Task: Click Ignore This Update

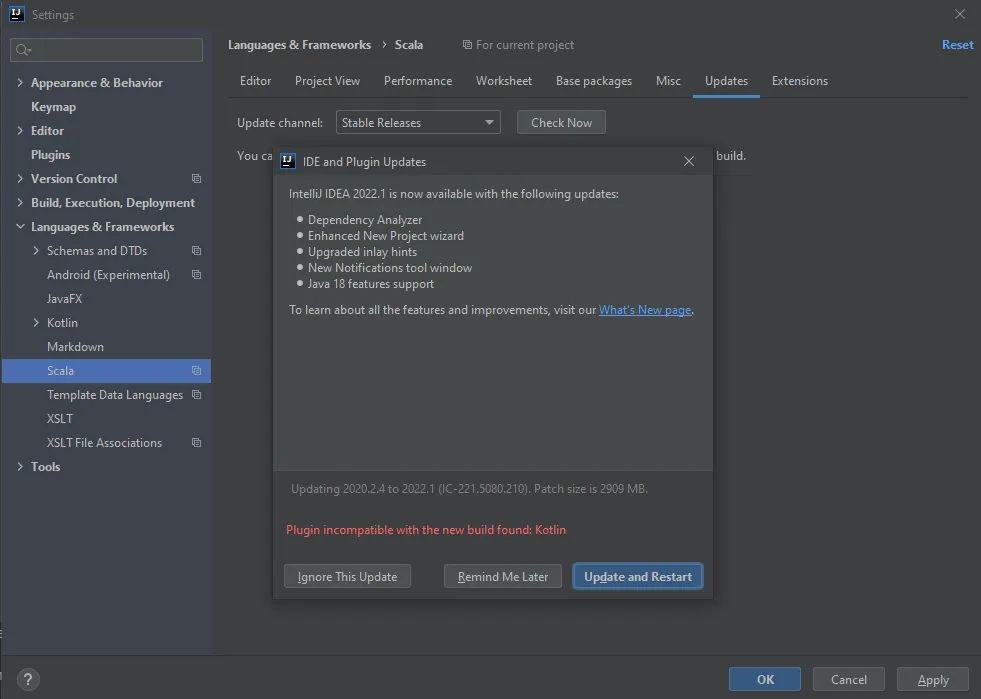Action: (x=347, y=576)
